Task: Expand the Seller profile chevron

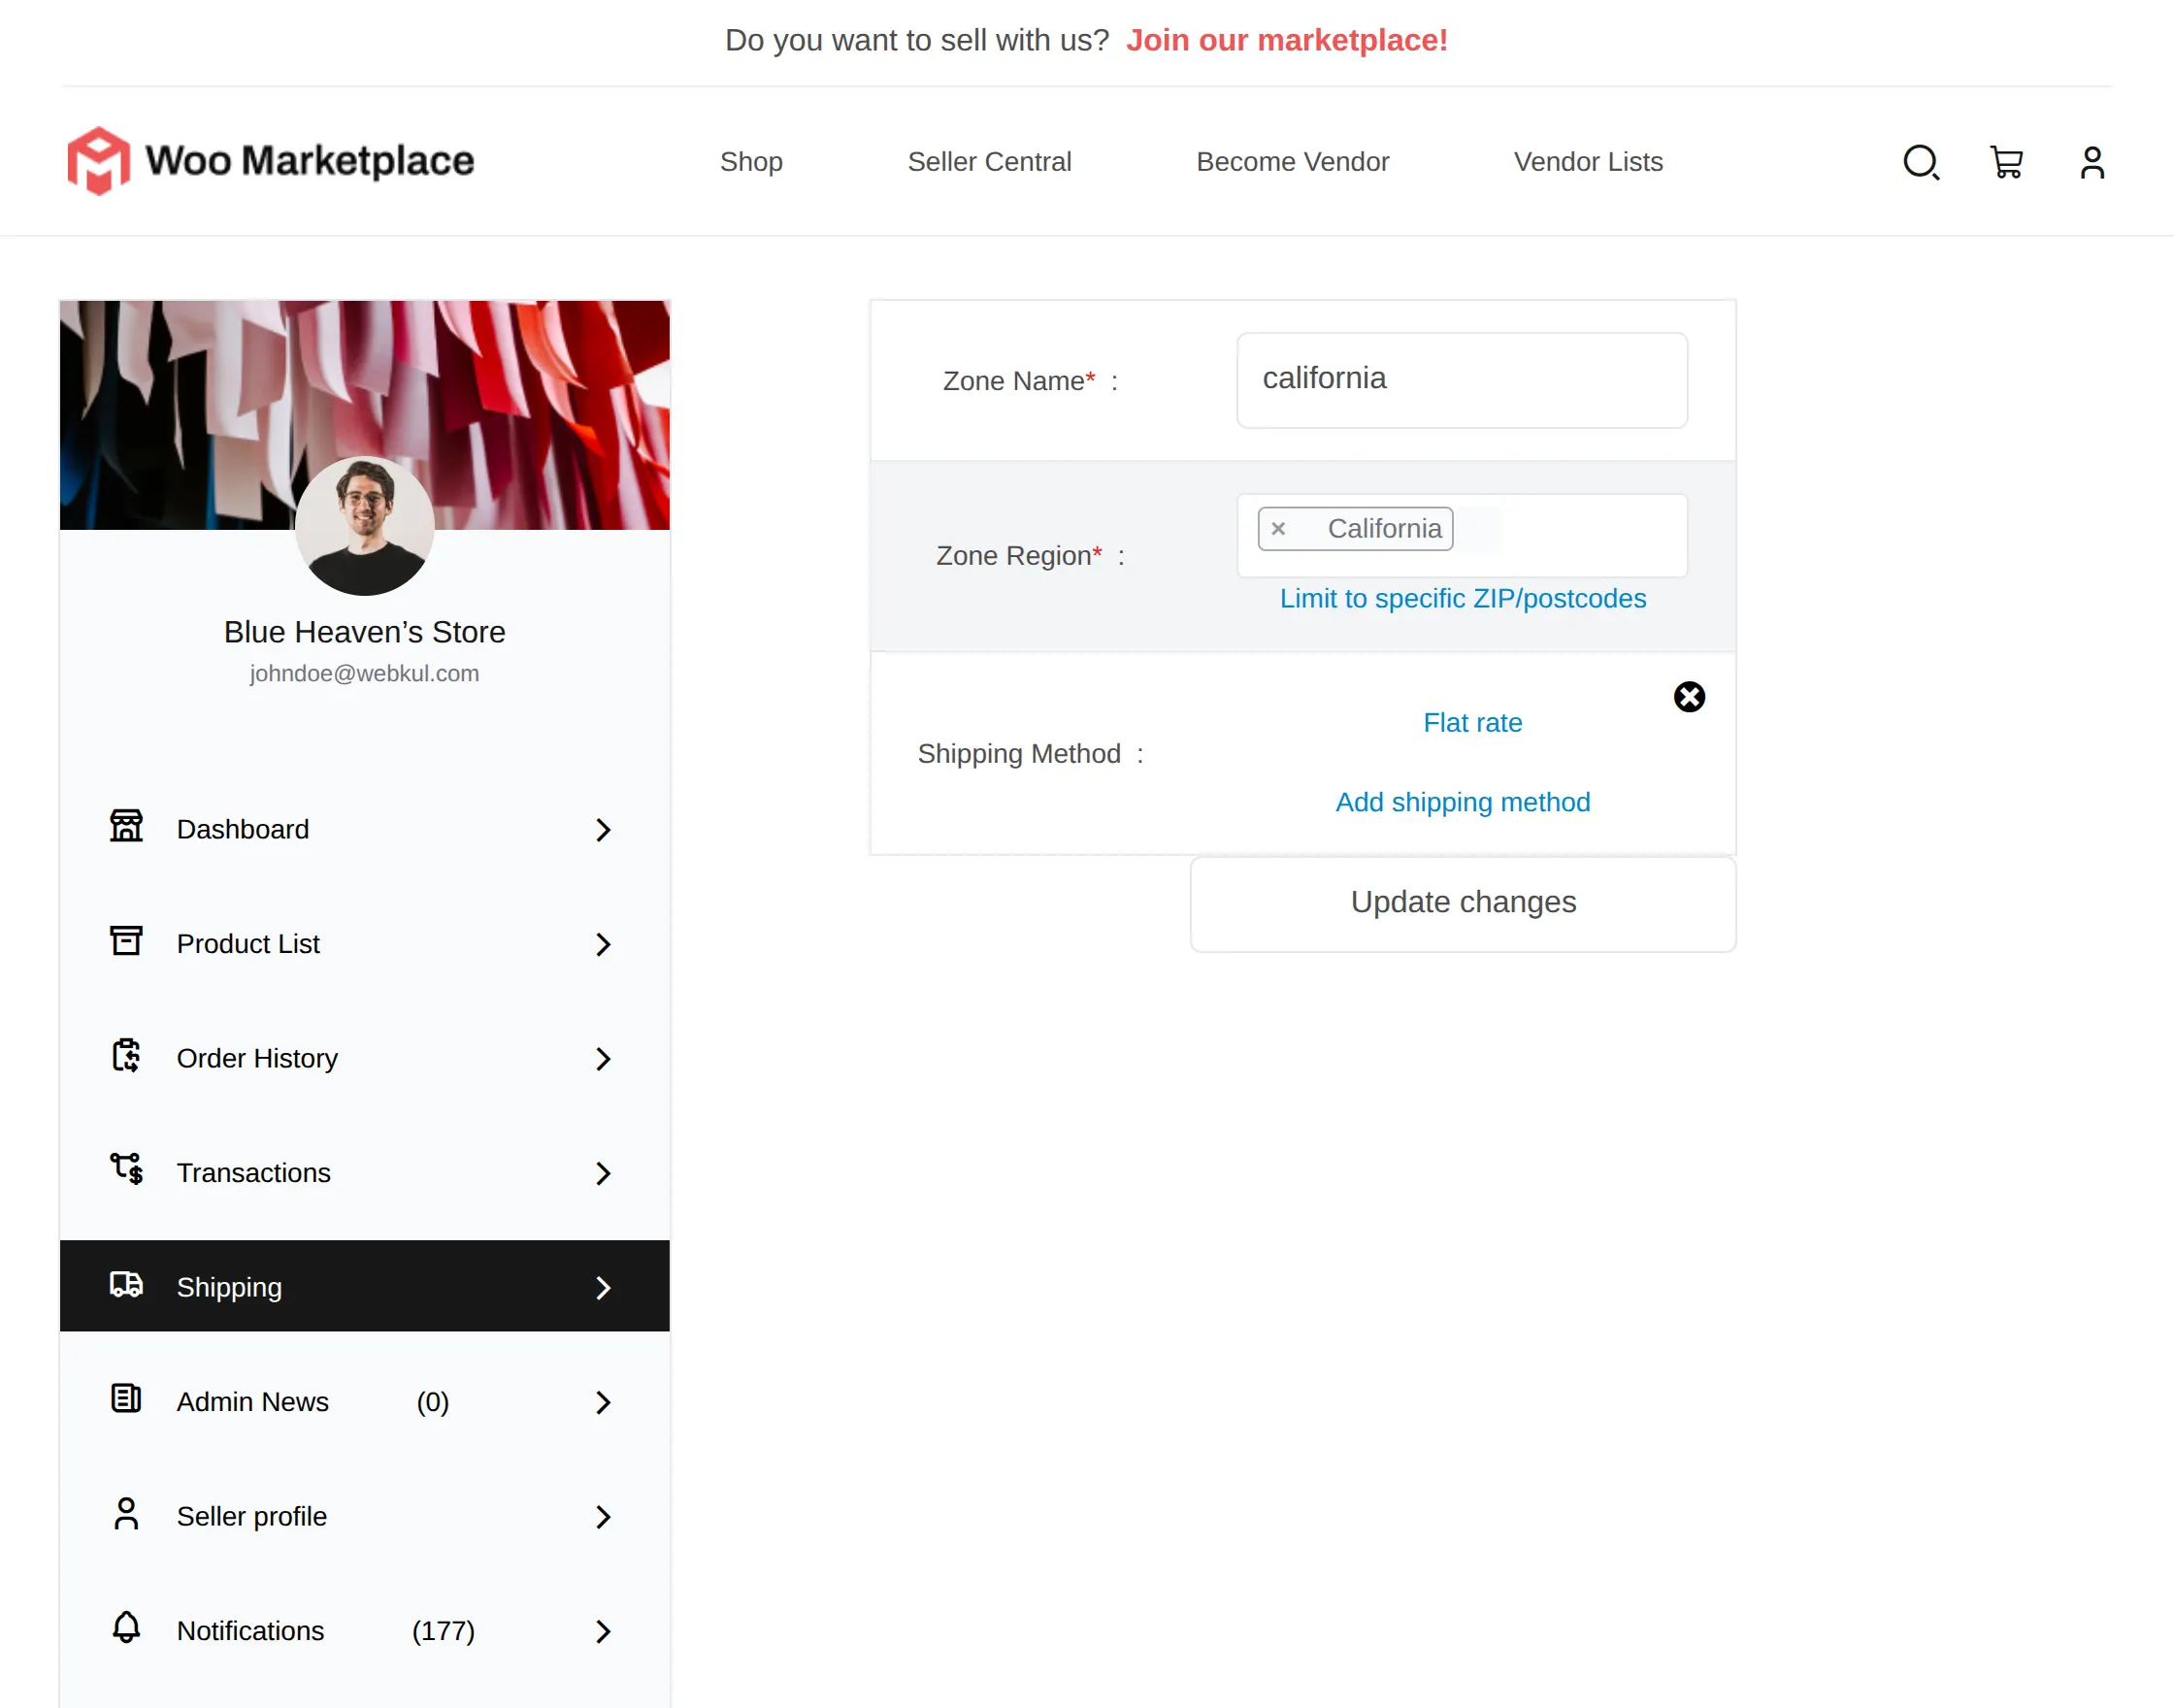Action: [x=603, y=1517]
